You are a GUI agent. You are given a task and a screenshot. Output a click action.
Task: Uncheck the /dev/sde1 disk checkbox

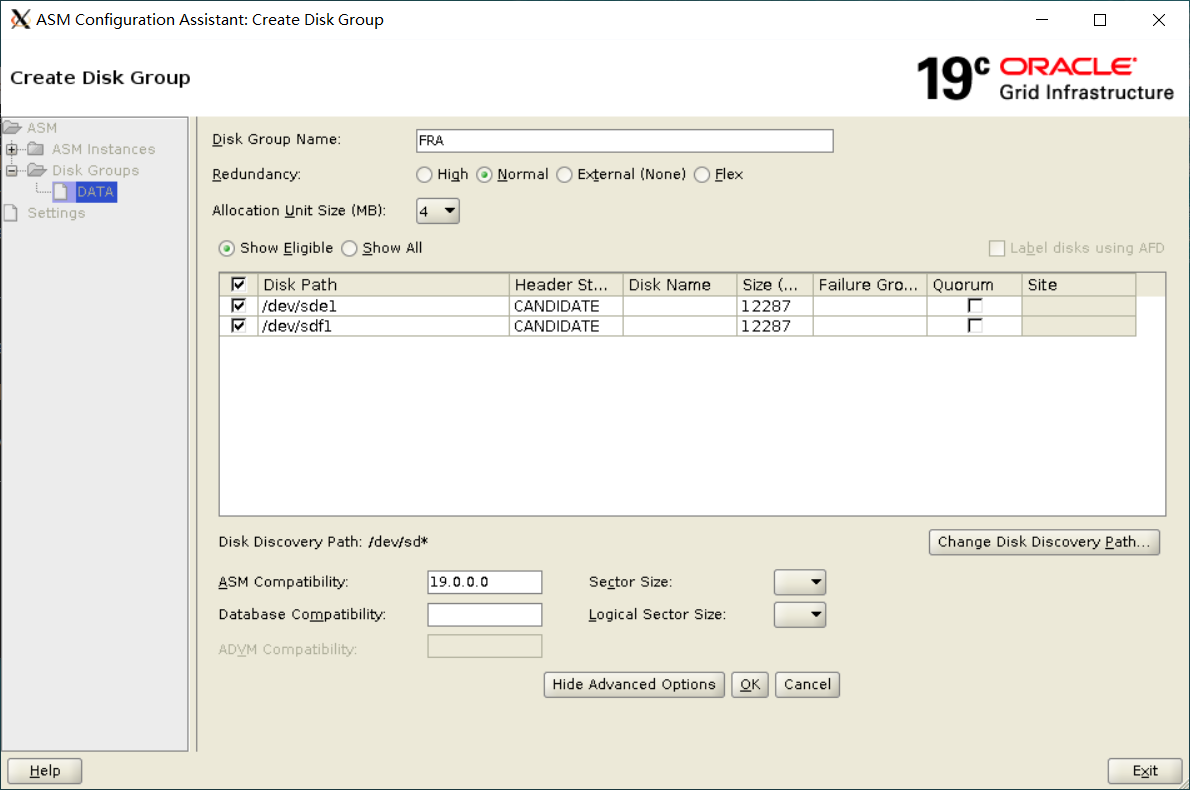[x=238, y=305]
